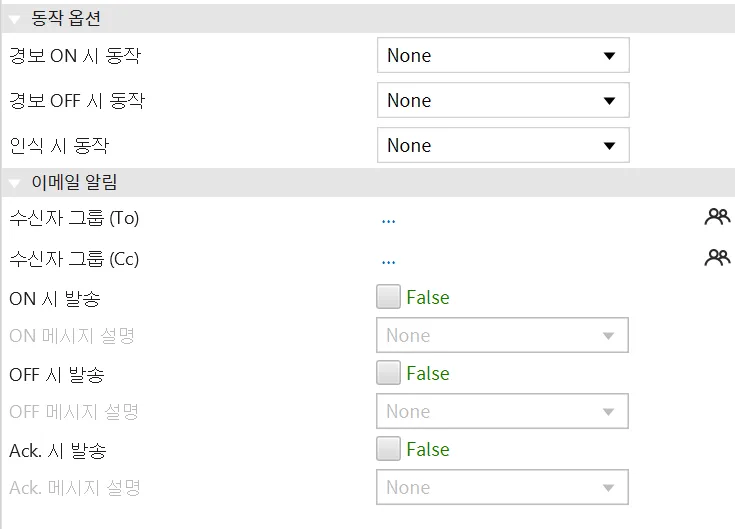The width and height of the screenshot is (735, 529).
Task: Enable the ON 시 발송 checkbox
Action: 388,297
